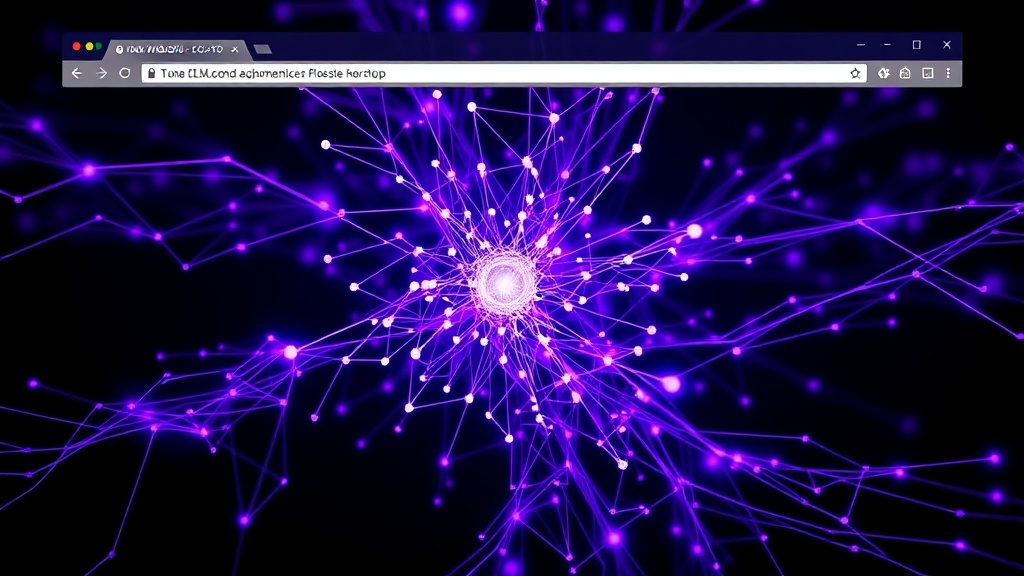Screen dimensions: 1024x576
Task: Click the second toolbar extension icon right of the star
Action: tap(905, 73)
